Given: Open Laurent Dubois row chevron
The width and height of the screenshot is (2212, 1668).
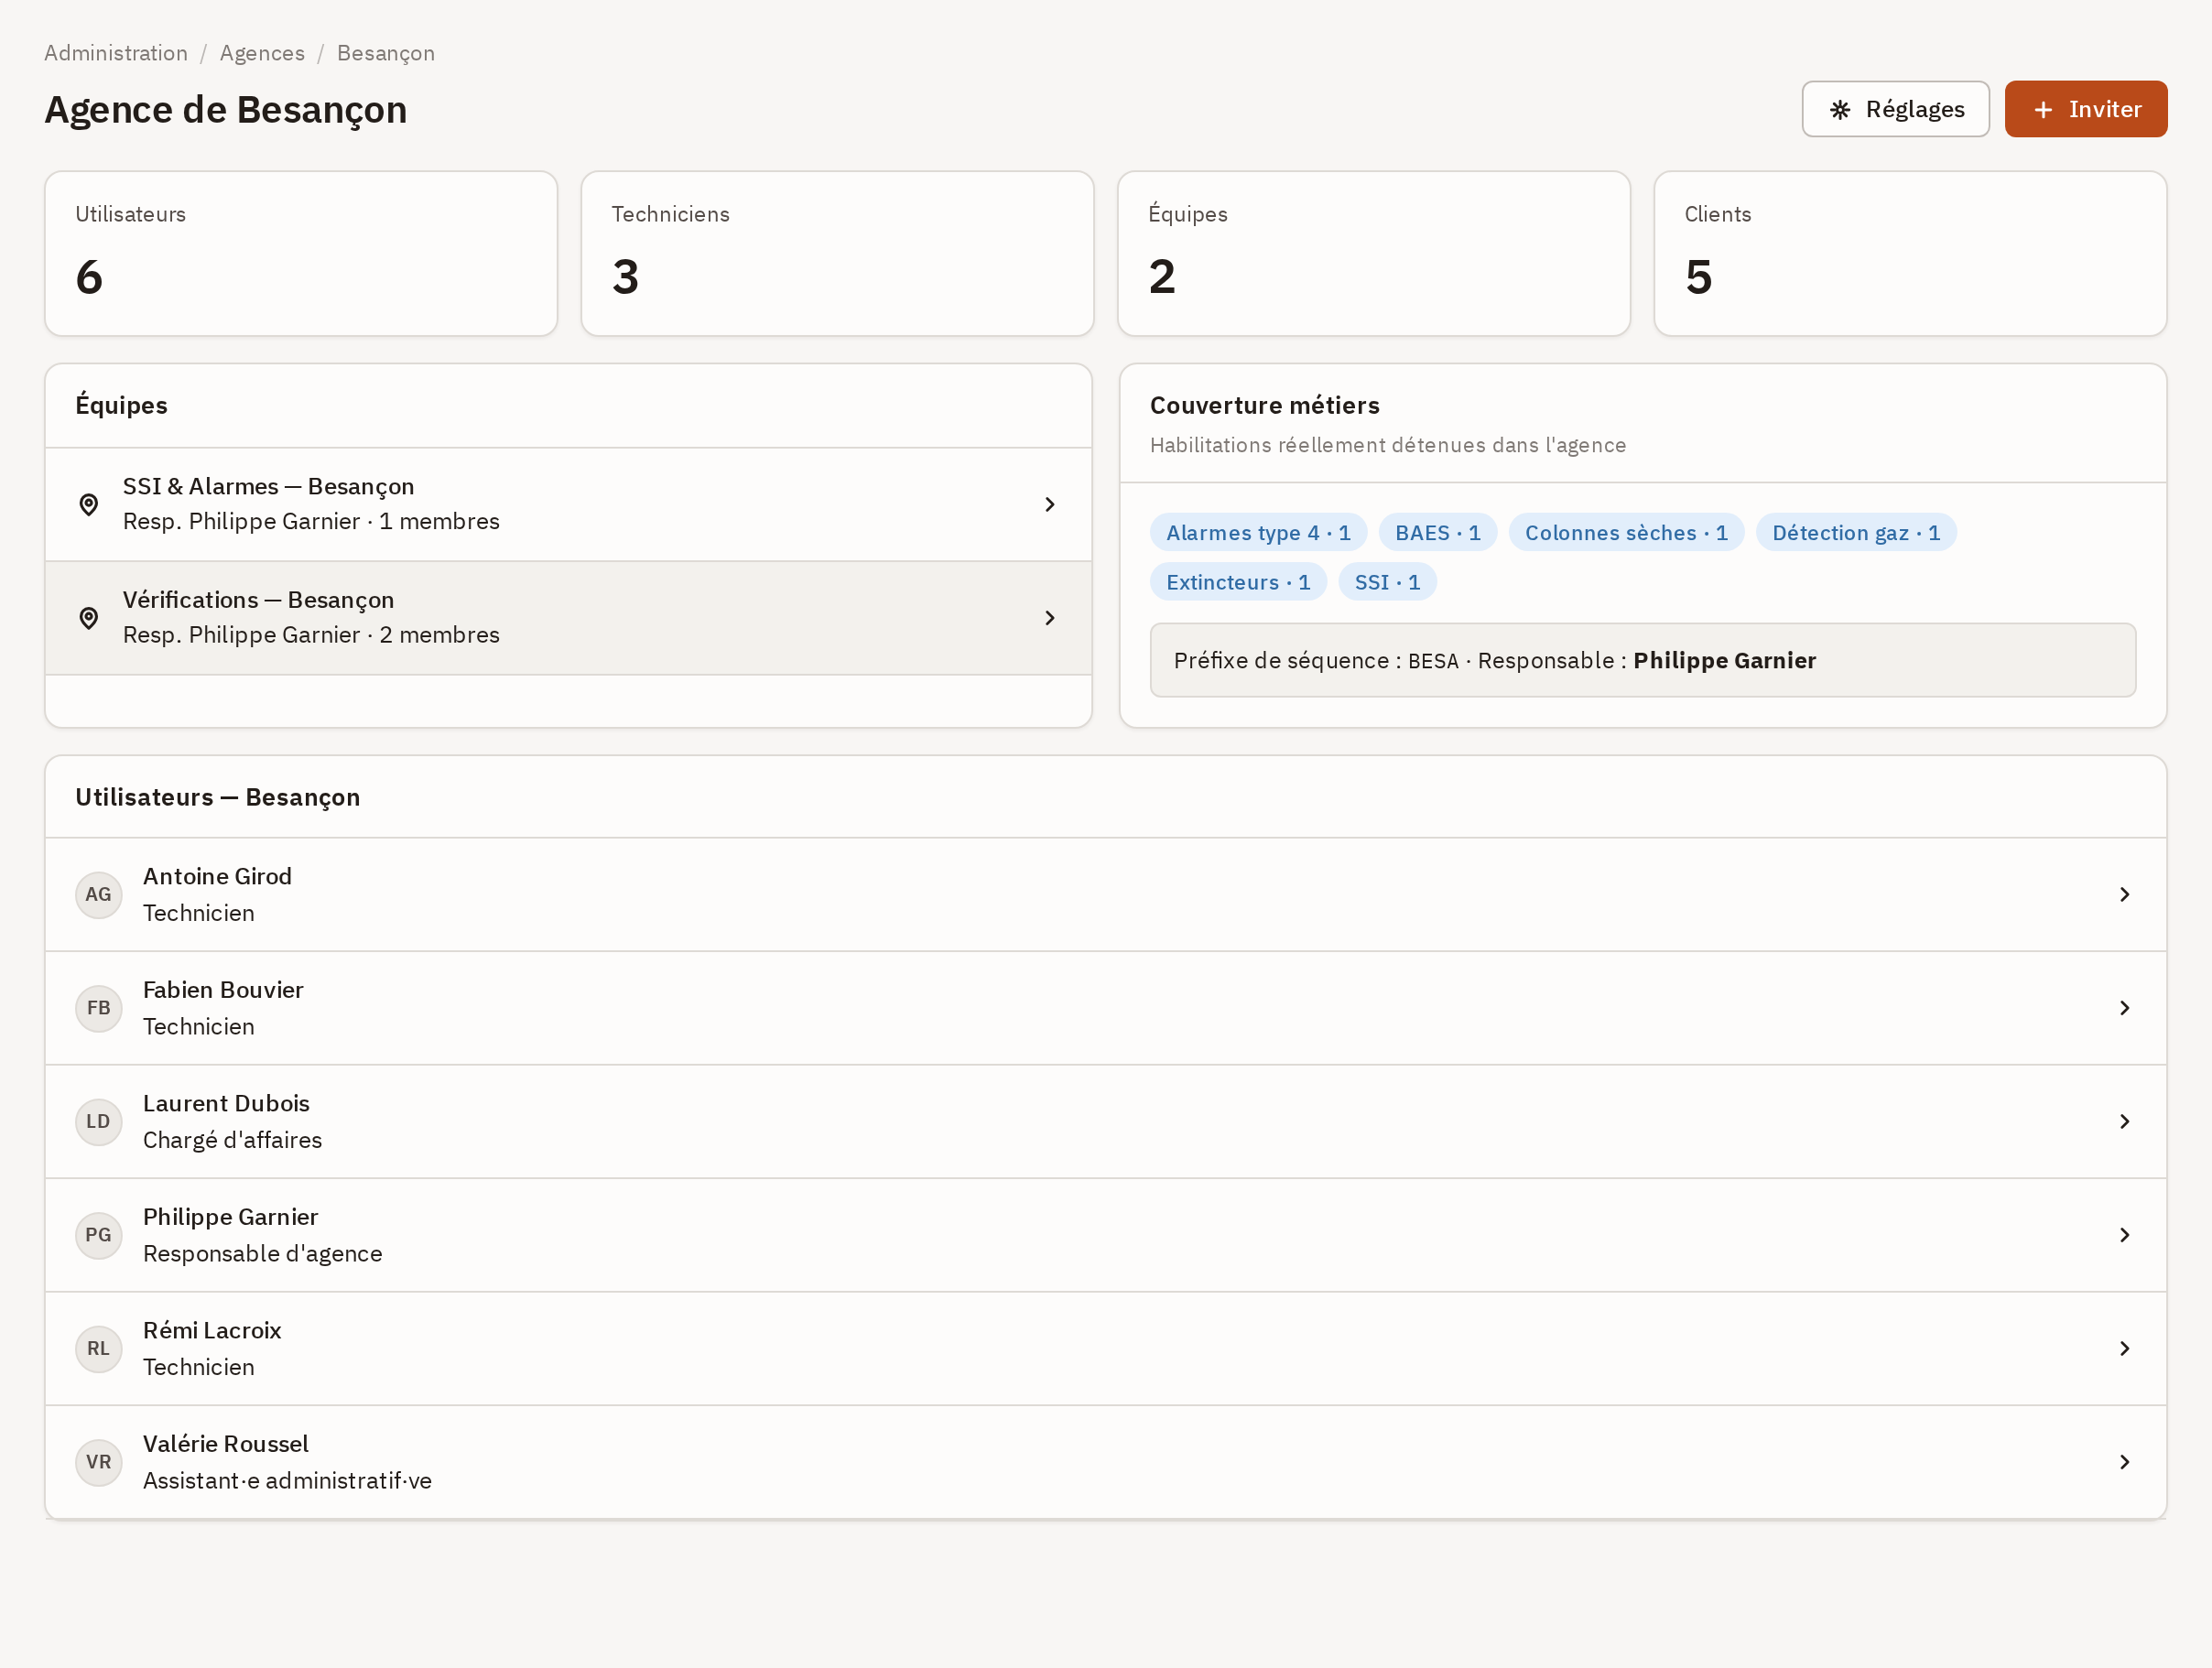Looking at the screenshot, I should pyautogui.click(x=2125, y=1122).
